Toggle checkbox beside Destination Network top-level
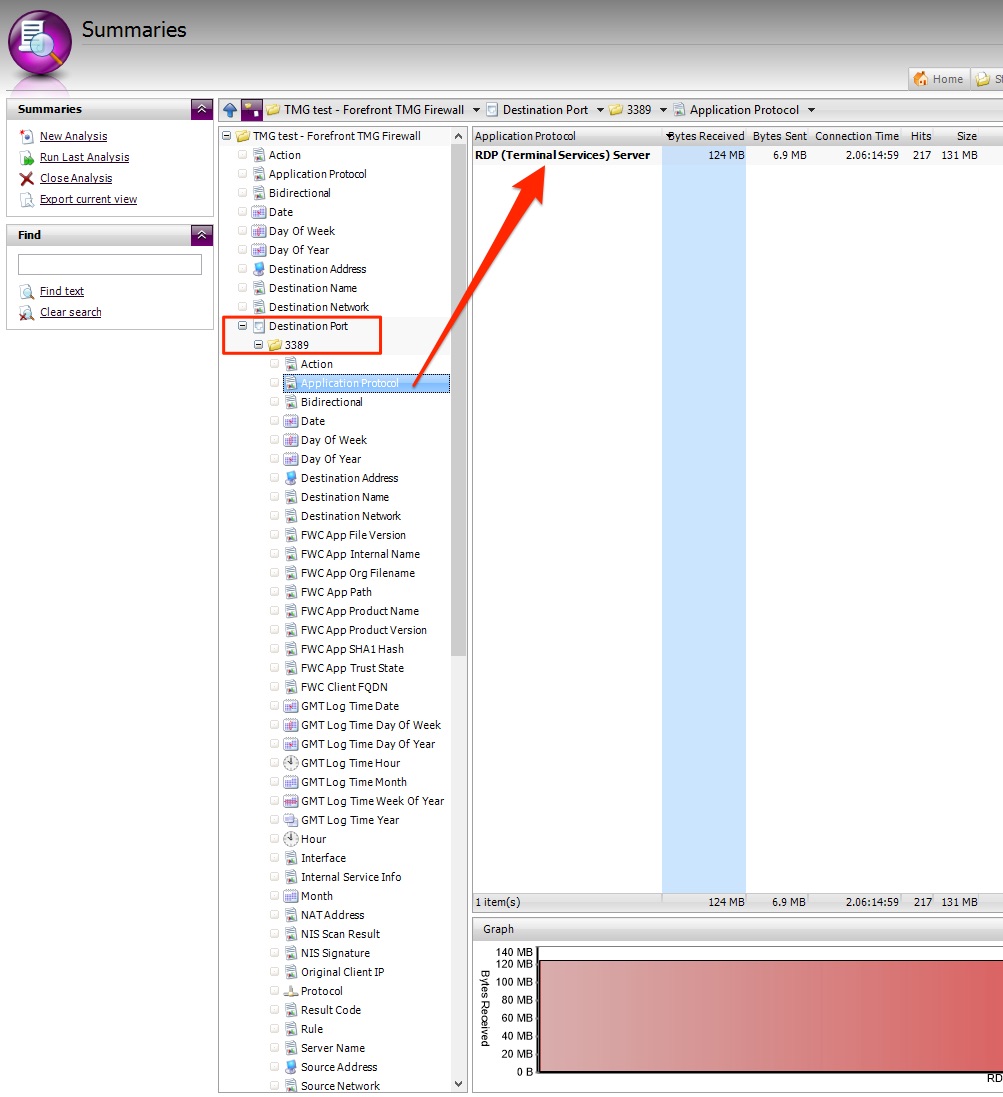Viewport: 1003px width, 1097px height. [243, 306]
